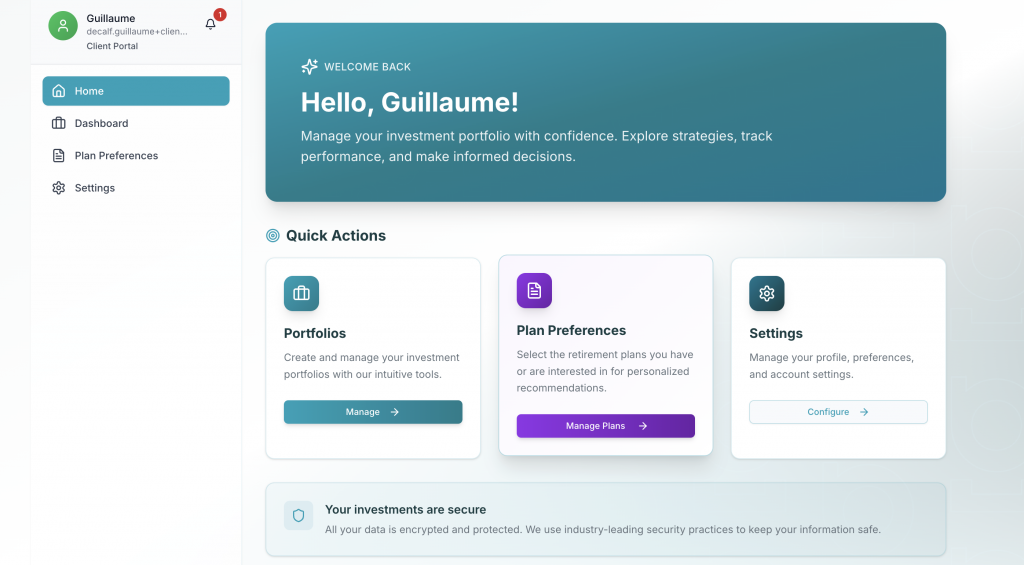Click the Portfolios card title

315,333
